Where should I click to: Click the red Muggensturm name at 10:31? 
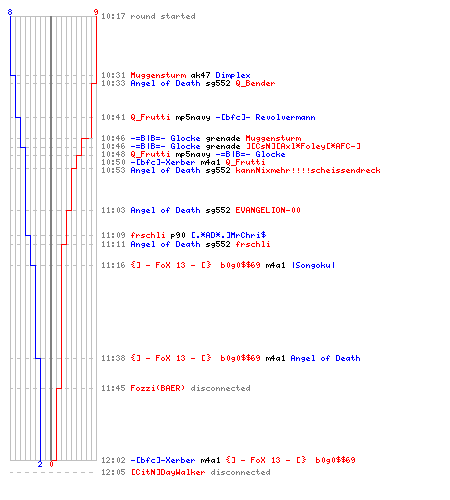[158, 75]
